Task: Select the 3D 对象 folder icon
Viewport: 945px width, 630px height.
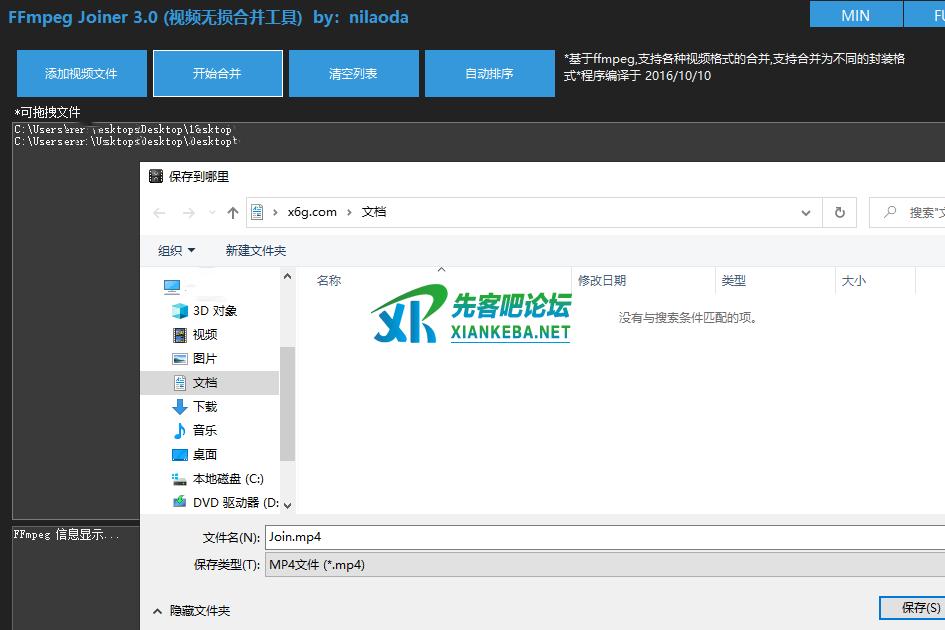Action: pyautogui.click(x=180, y=311)
